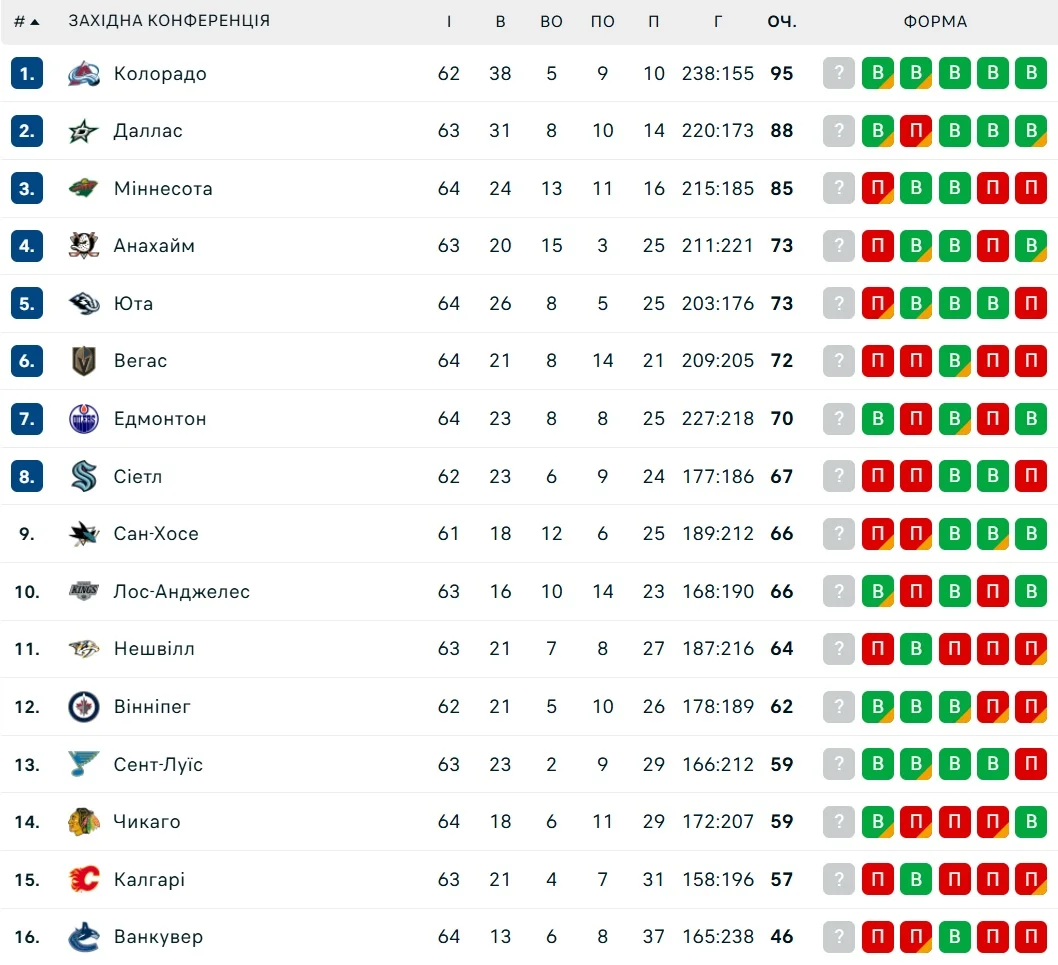Open the Сан-Хосе team link

pyautogui.click(x=156, y=534)
